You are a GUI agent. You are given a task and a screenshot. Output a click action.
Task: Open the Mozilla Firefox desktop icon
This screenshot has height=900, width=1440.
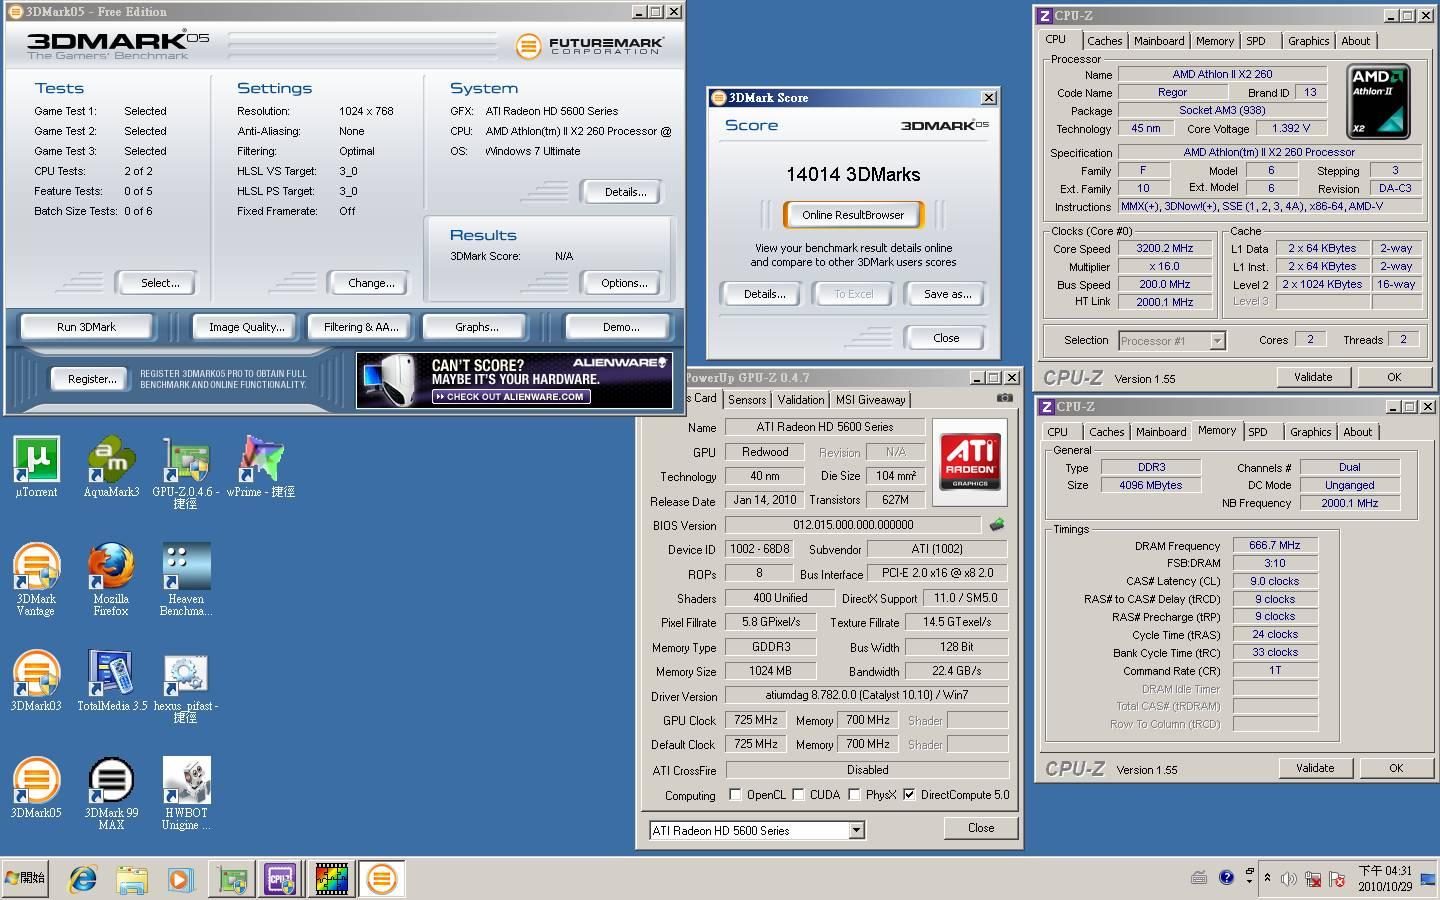[x=111, y=579]
